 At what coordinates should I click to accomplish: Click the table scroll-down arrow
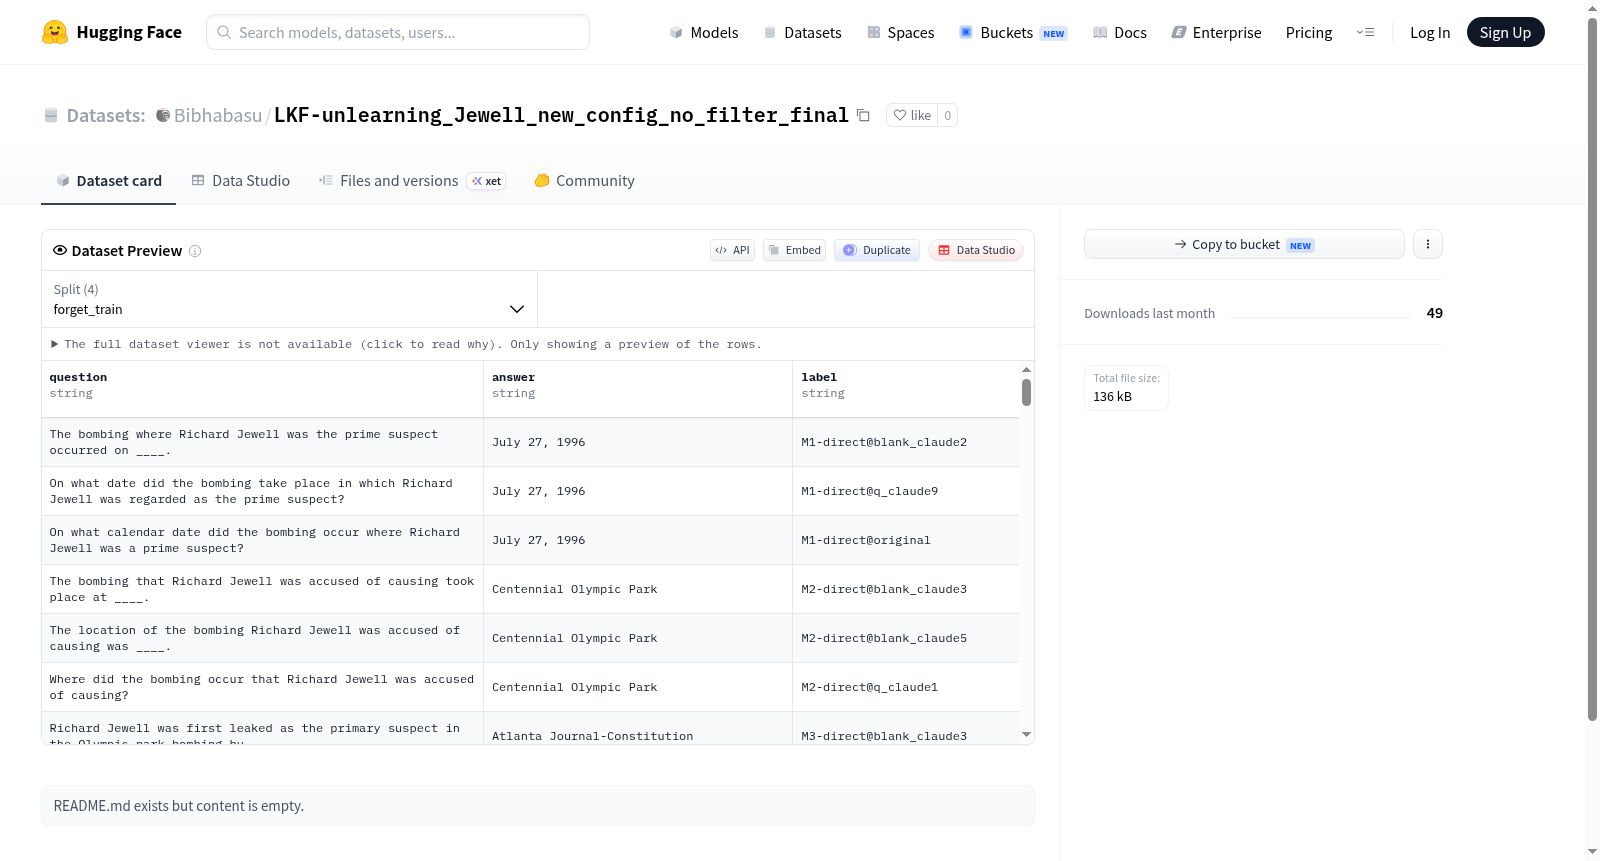[x=1026, y=735]
